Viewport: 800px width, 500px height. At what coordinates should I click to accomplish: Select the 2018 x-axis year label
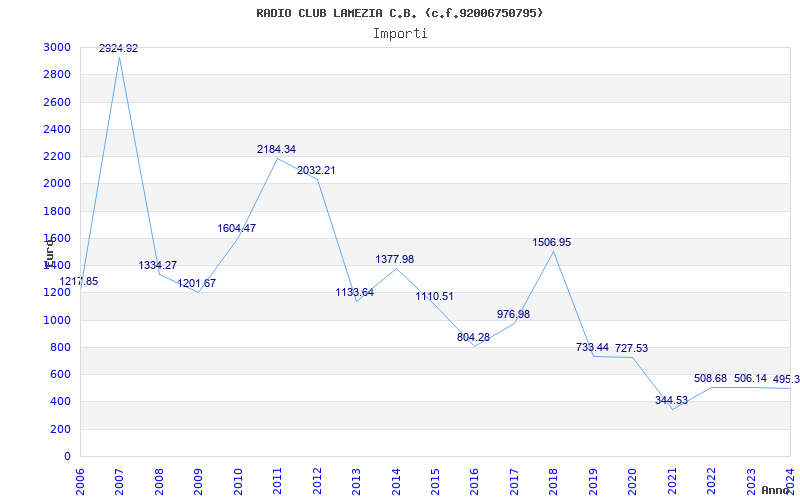pyautogui.click(x=554, y=482)
